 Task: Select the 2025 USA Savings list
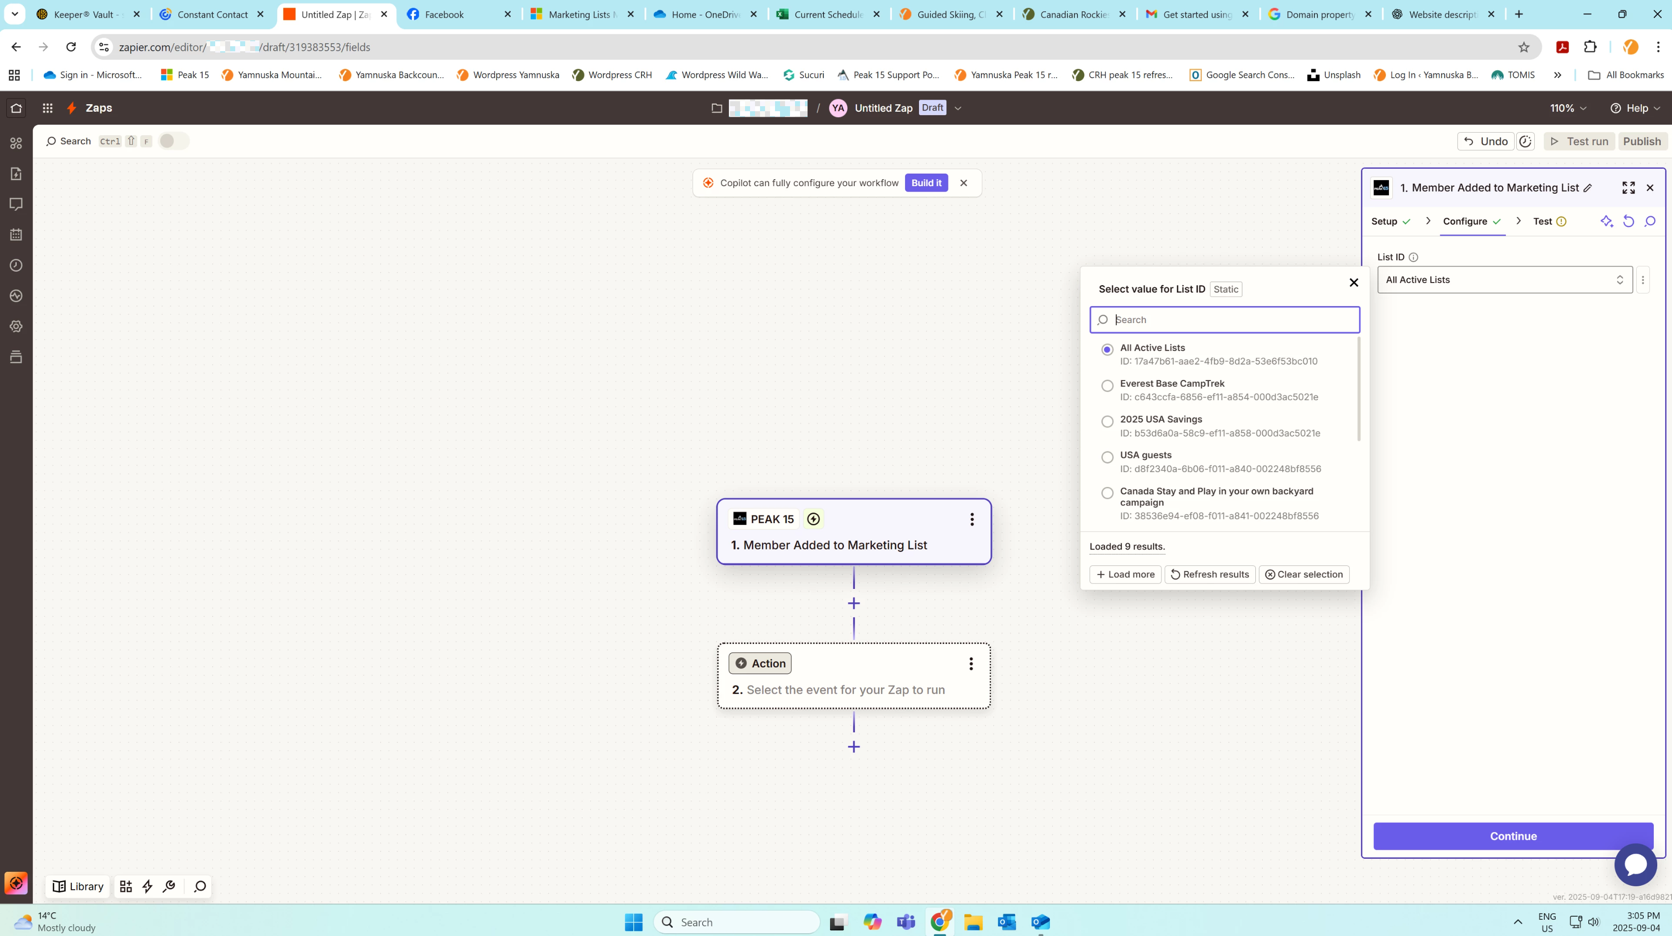(x=1107, y=422)
